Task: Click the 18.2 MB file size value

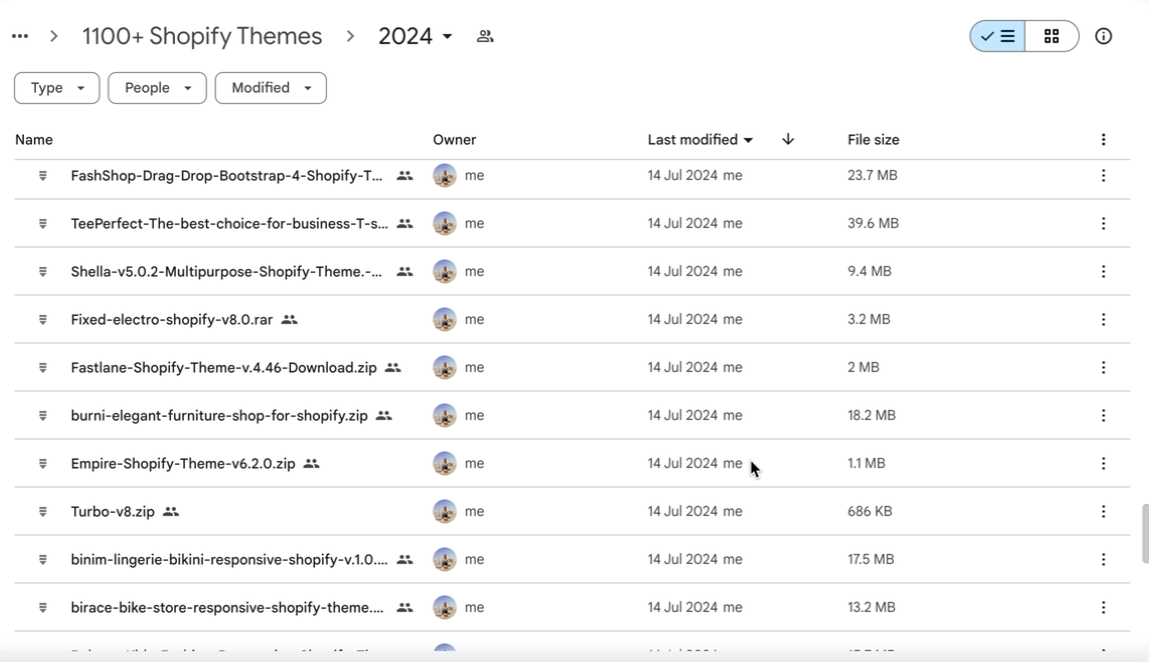Action: click(x=871, y=416)
